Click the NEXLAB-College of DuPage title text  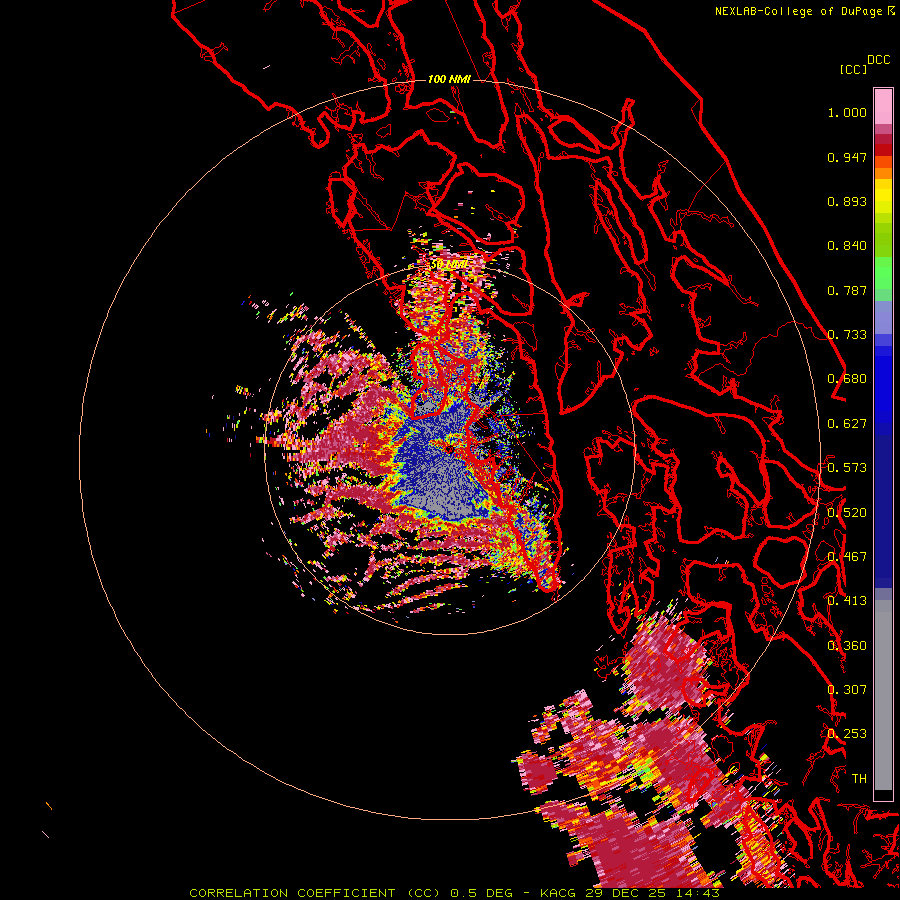[x=798, y=11]
